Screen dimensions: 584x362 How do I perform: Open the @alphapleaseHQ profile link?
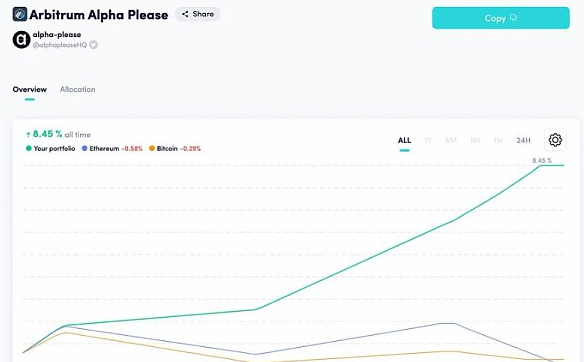(x=60, y=45)
